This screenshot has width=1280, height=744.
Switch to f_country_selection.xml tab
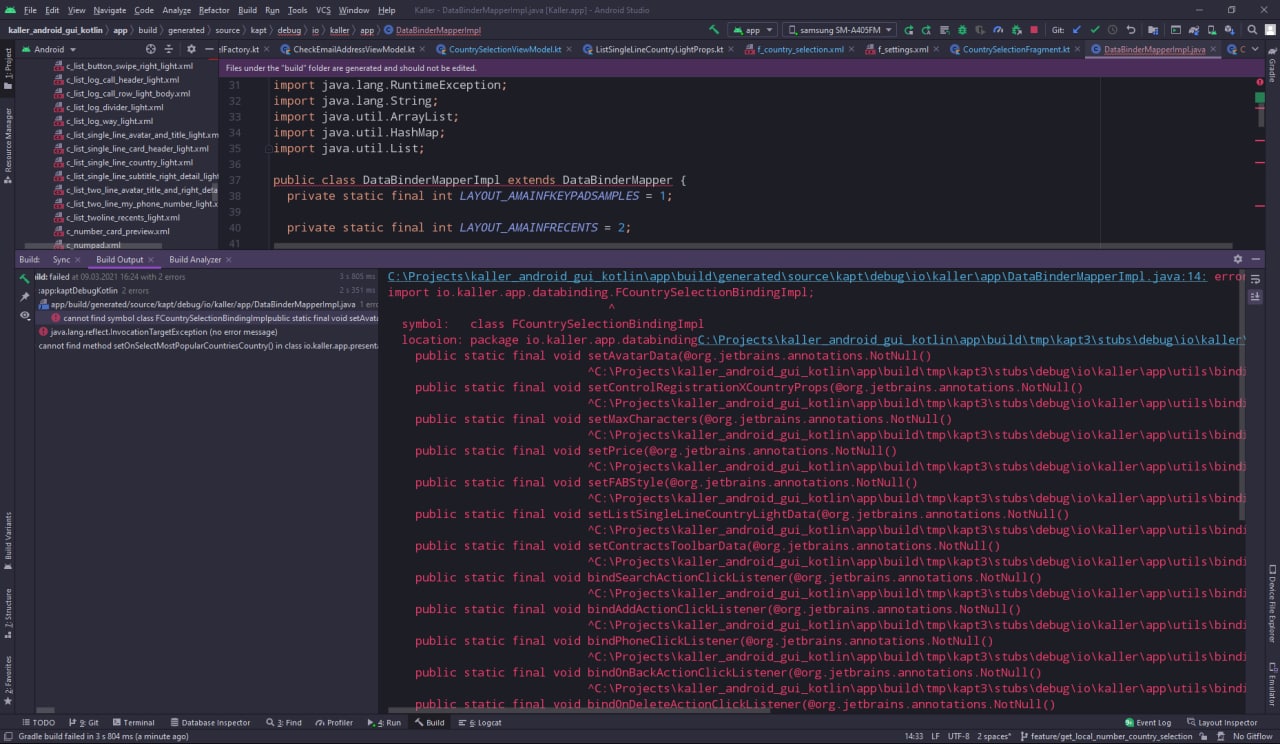(x=799, y=49)
